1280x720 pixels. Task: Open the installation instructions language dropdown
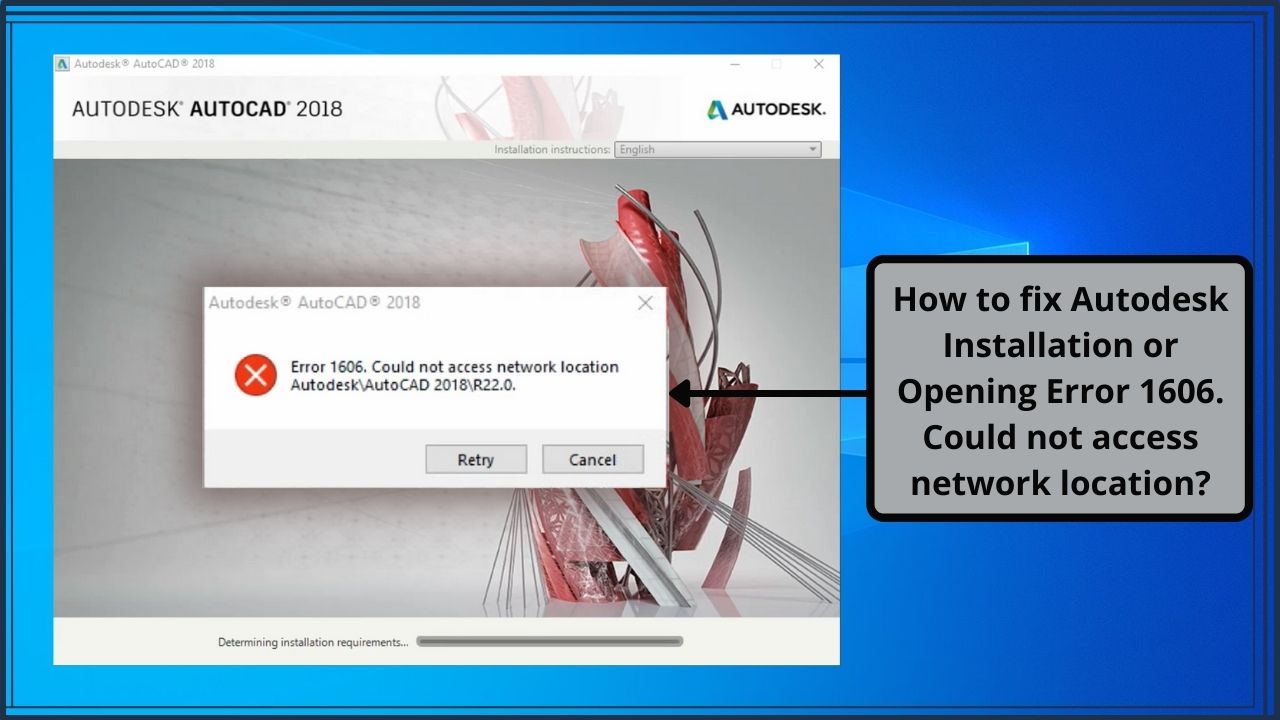717,150
